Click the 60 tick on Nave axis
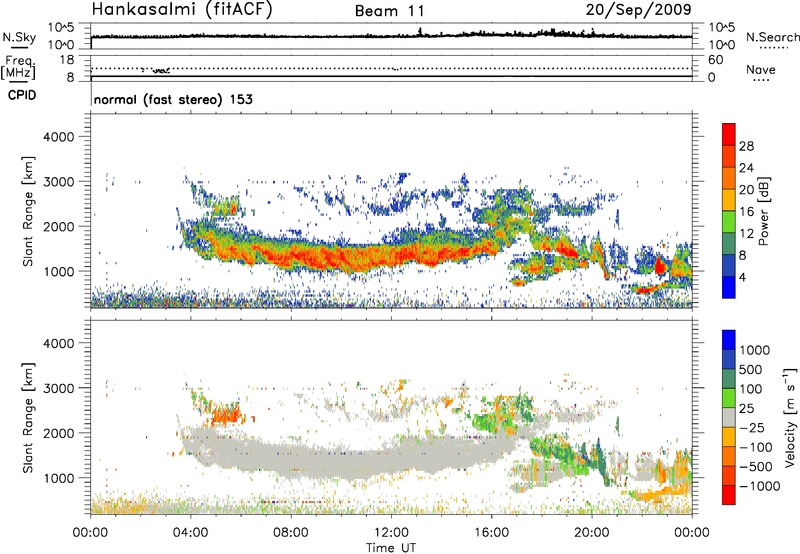The image size is (800, 554). [716, 60]
